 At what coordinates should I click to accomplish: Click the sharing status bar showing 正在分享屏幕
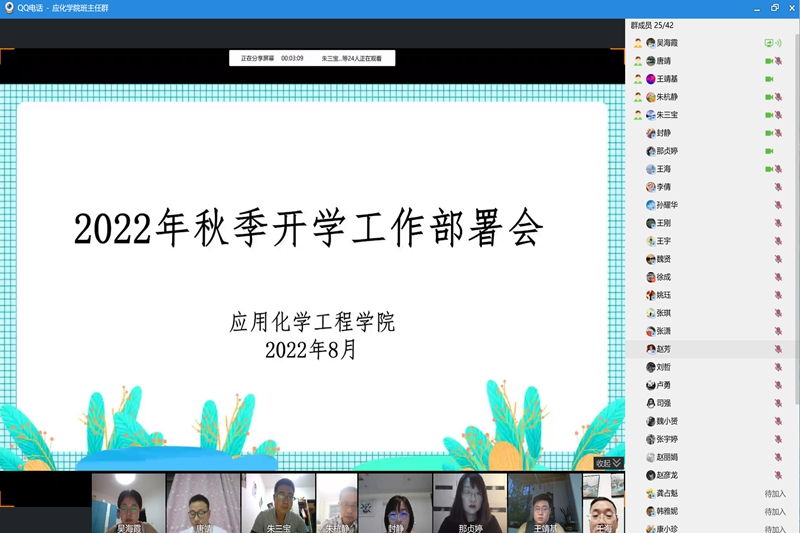coord(311,59)
